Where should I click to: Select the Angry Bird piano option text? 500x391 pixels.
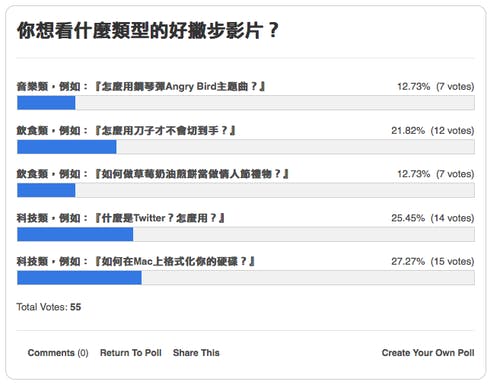click(141, 87)
